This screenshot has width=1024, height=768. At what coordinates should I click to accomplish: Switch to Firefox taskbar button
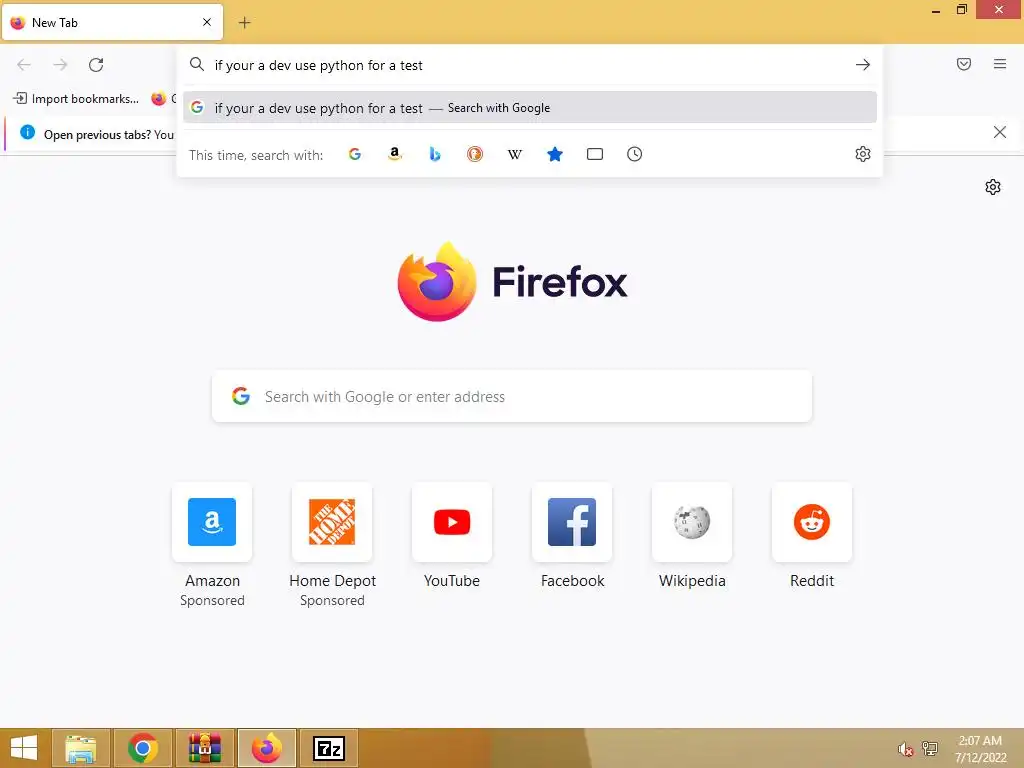[x=267, y=748]
